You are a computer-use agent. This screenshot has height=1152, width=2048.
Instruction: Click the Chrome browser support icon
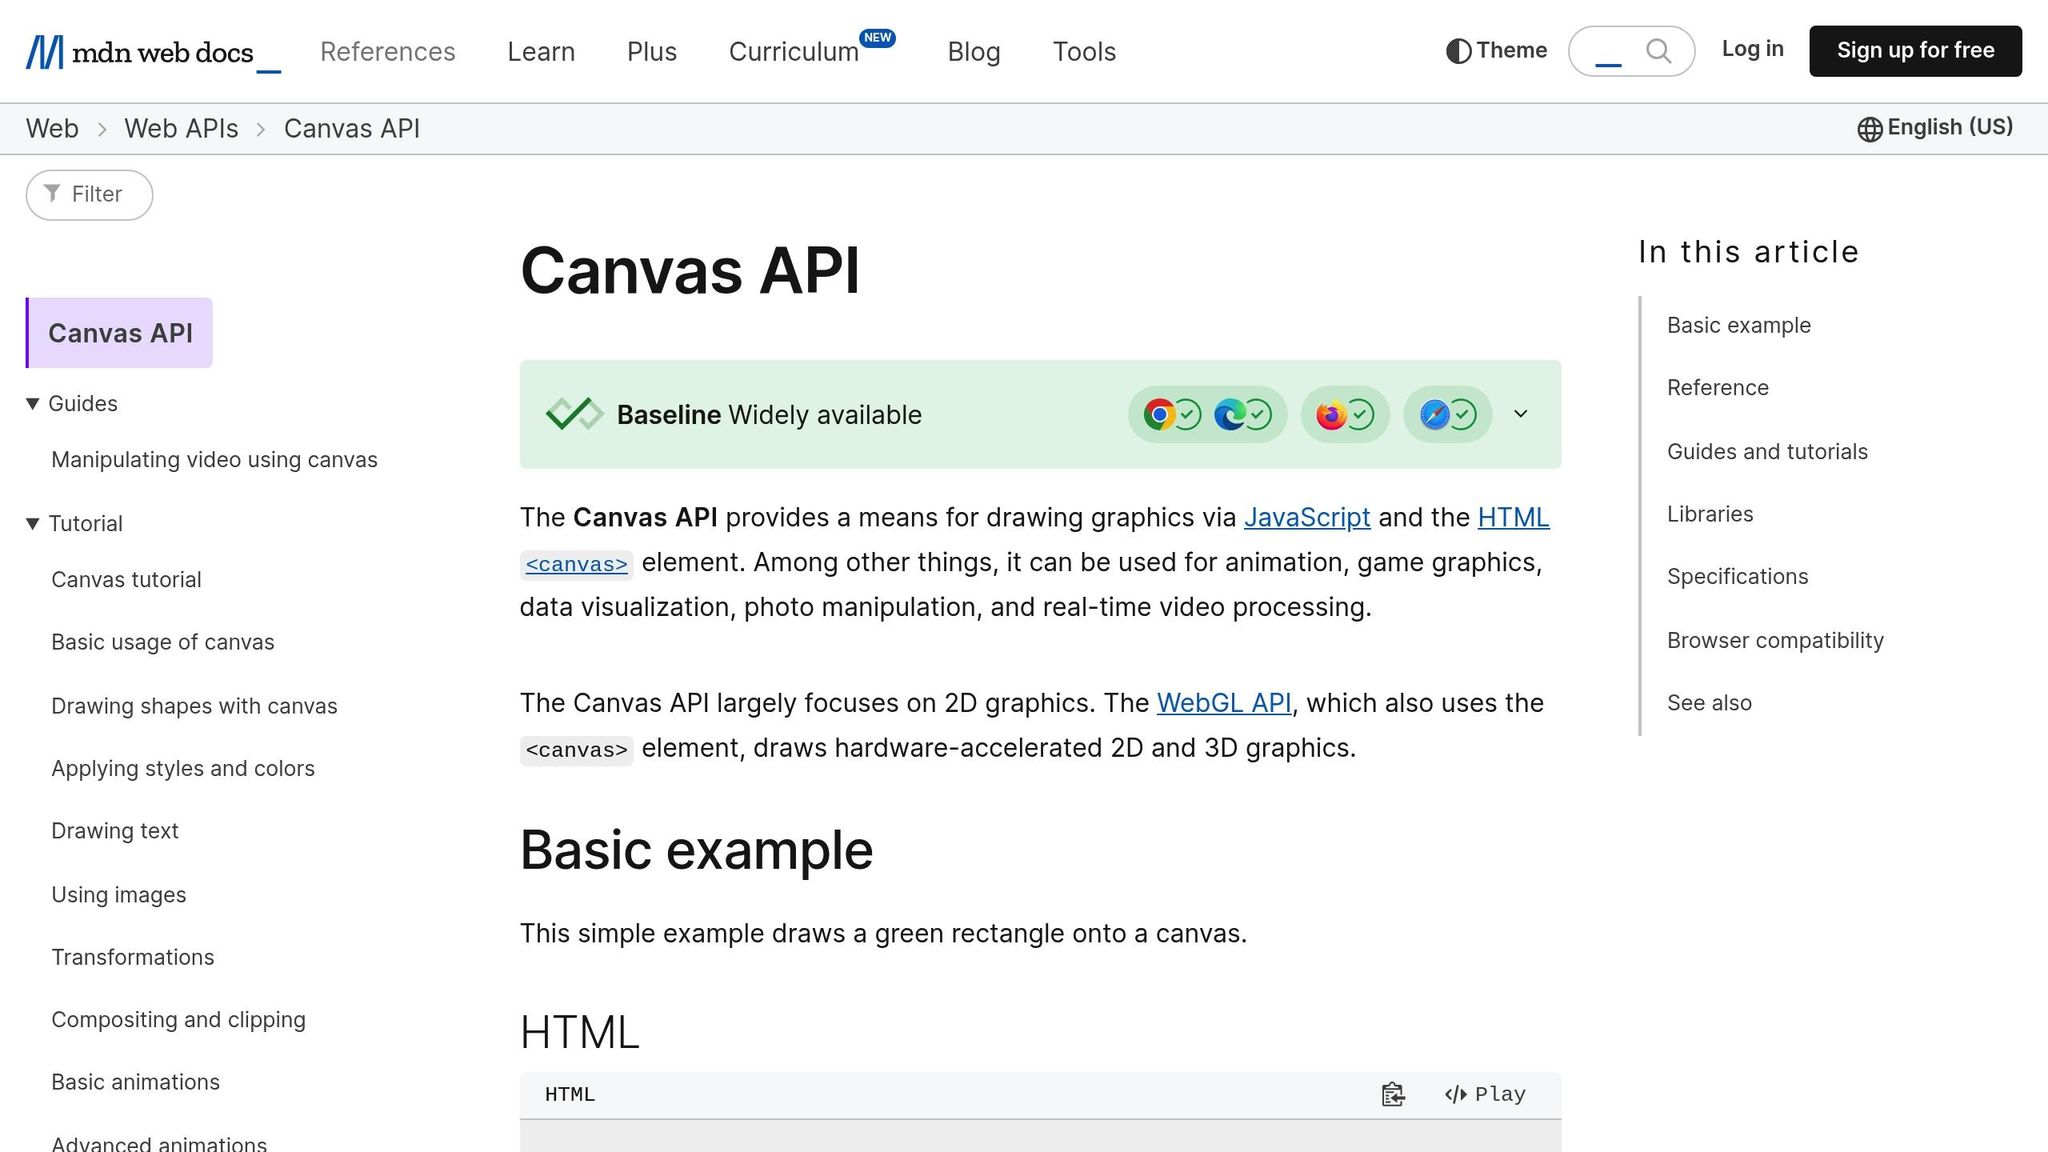pos(1158,414)
